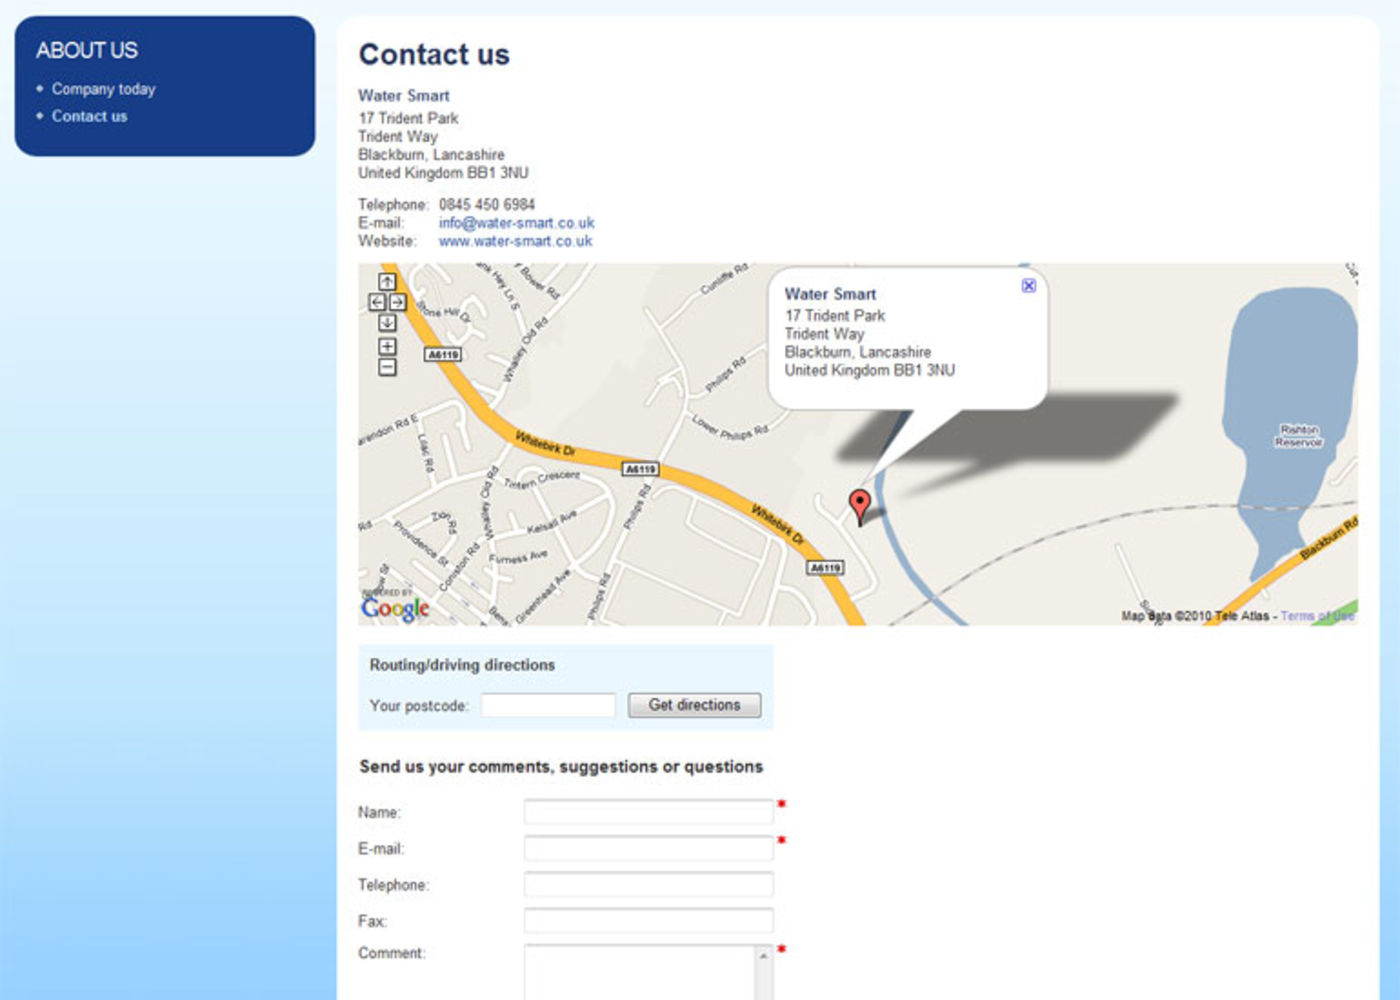This screenshot has width=1400, height=1000.
Task: Zoom out the map with minus button
Action: tap(387, 367)
